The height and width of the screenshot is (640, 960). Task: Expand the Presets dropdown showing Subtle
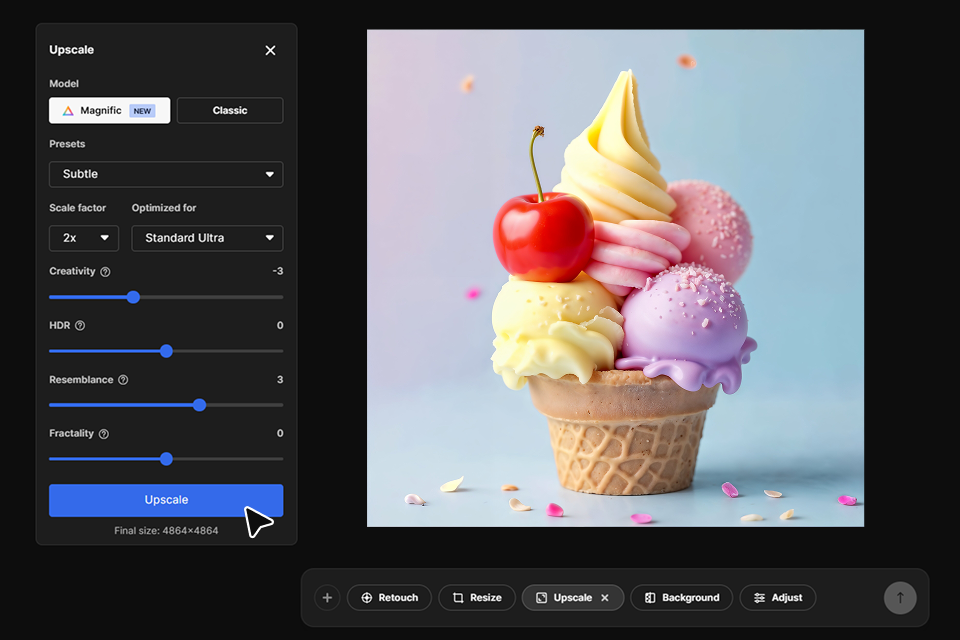tap(166, 174)
